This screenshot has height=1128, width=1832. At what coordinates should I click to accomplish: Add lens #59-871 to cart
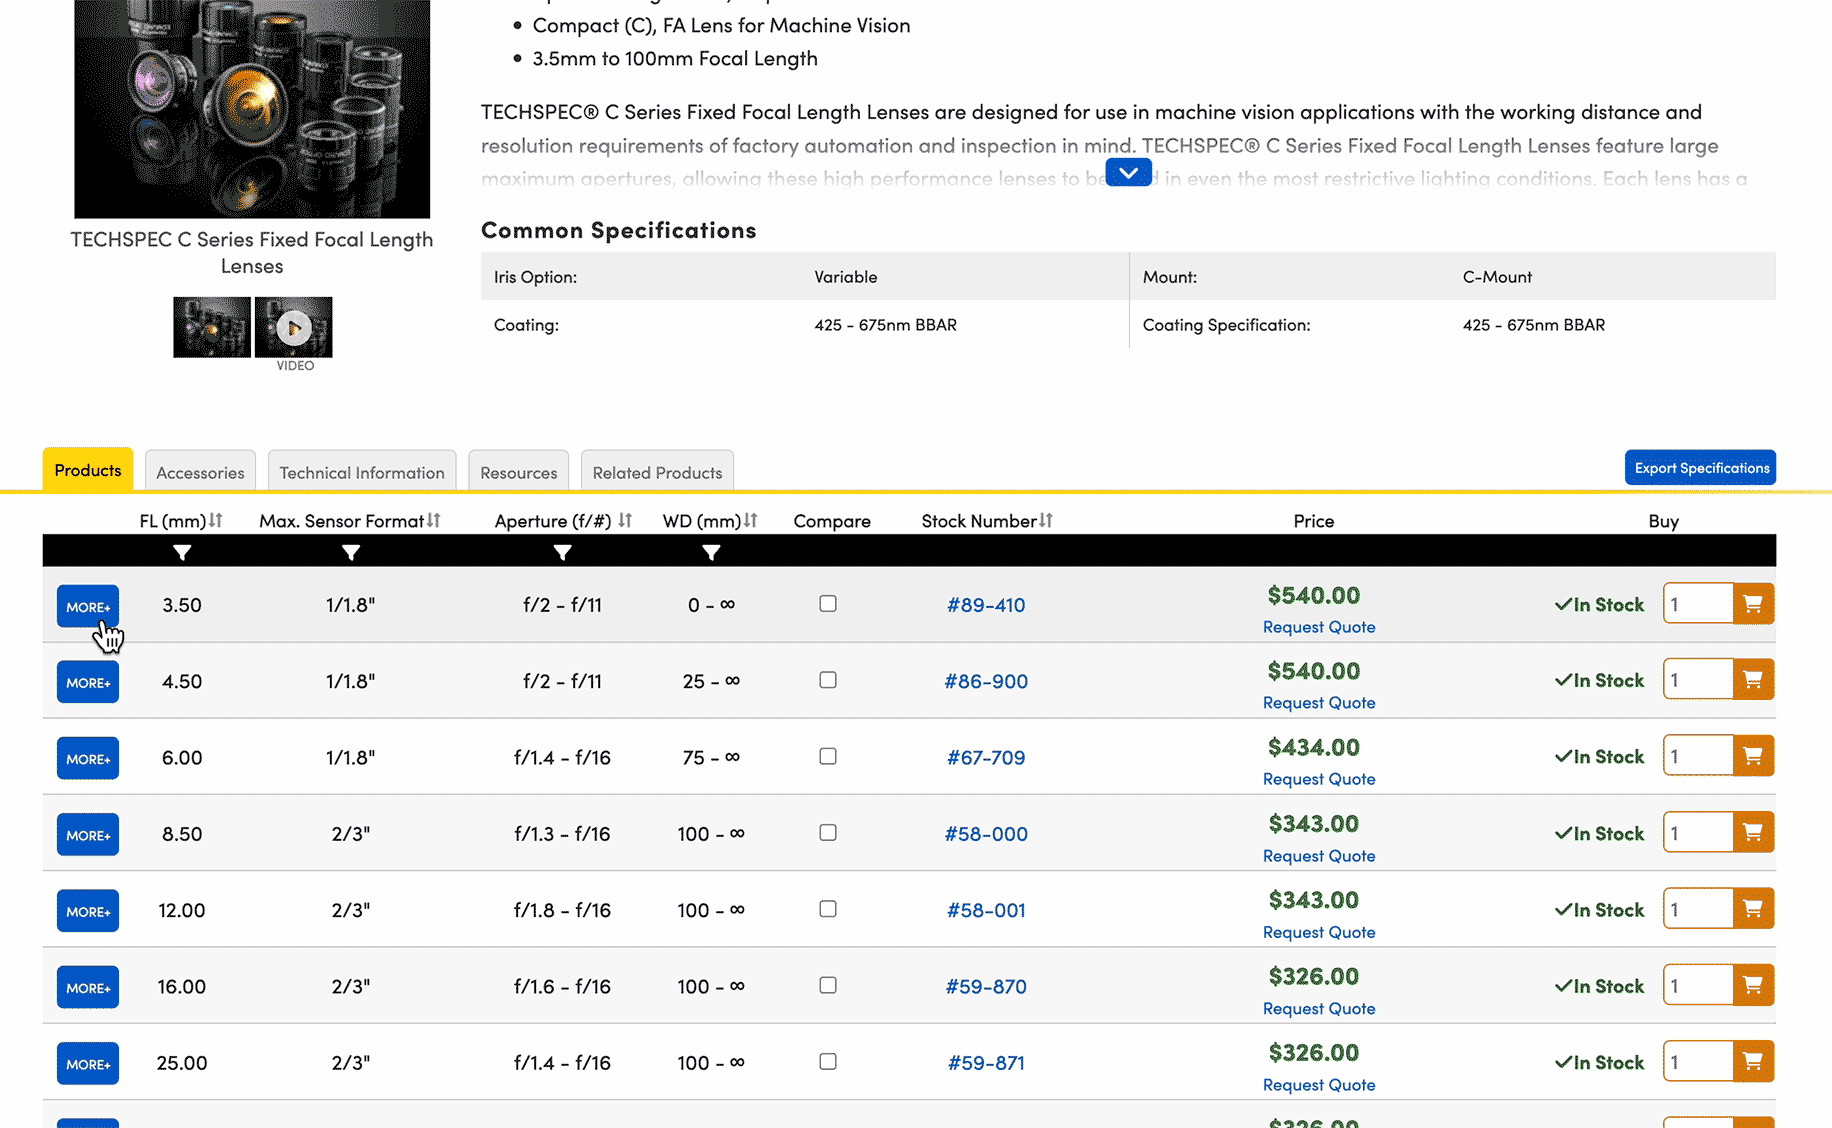click(1752, 1062)
